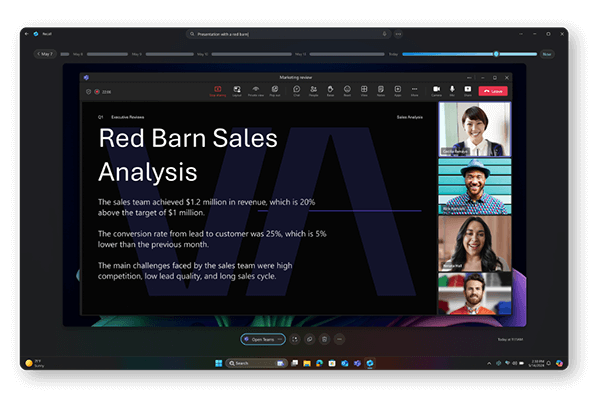This screenshot has width=600, height=409.
Task: Click the Open Teams button
Action: 258,339
